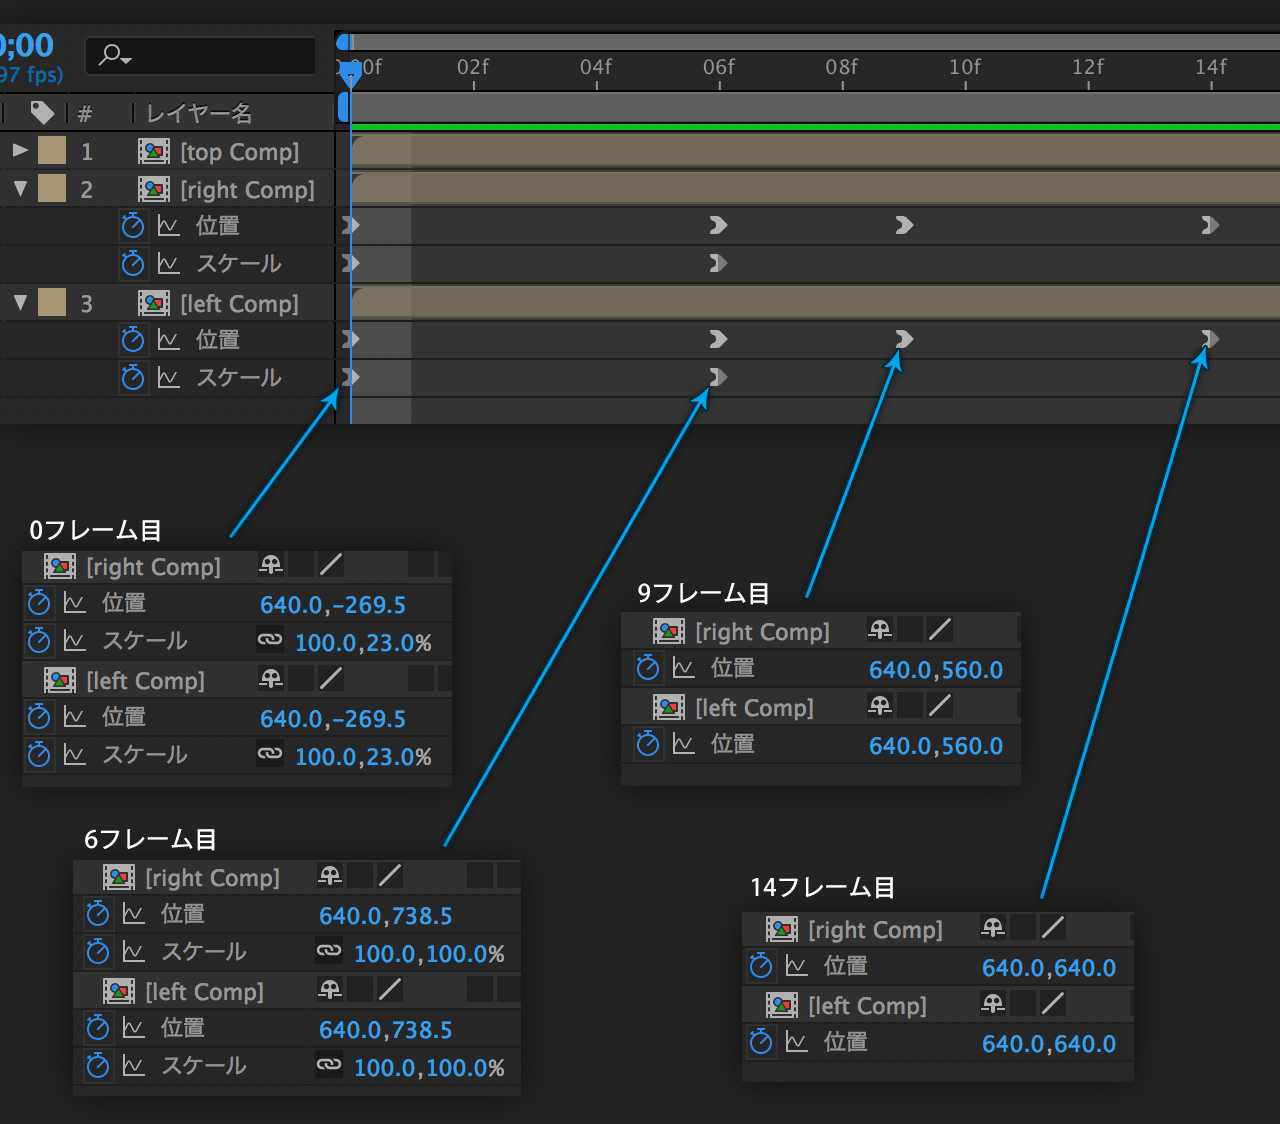Toggle stopwatch for right Comp 位置 in timeline
The height and width of the screenshot is (1124, 1280).
[x=132, y=226]
